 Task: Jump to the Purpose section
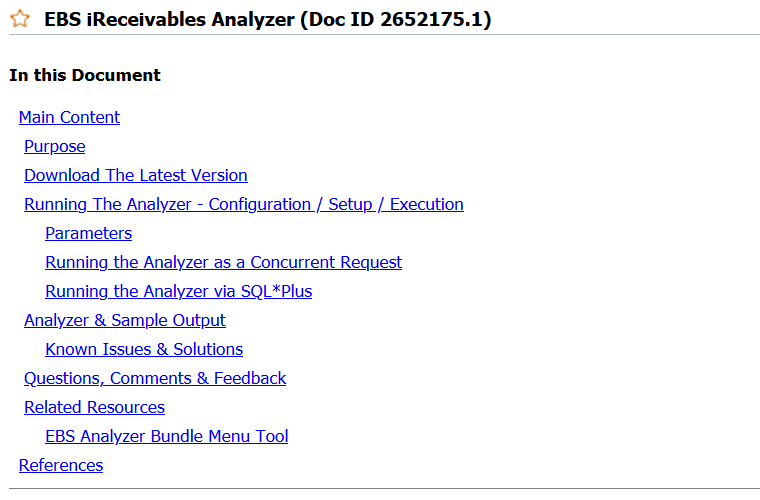pos(55,146)
